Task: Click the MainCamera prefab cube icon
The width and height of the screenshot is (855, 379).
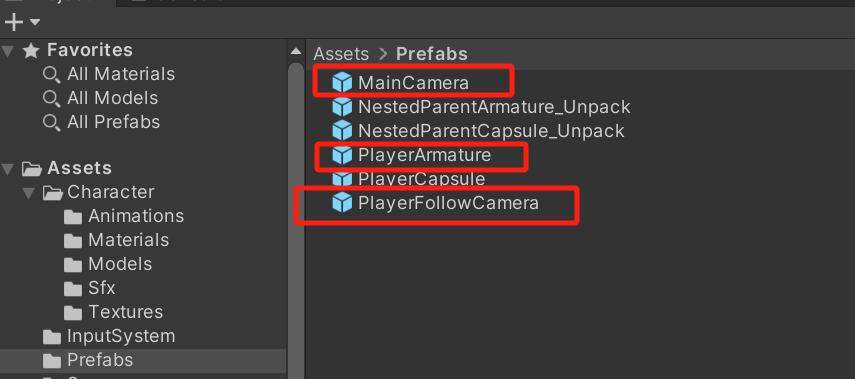Action: pos(342,83)
